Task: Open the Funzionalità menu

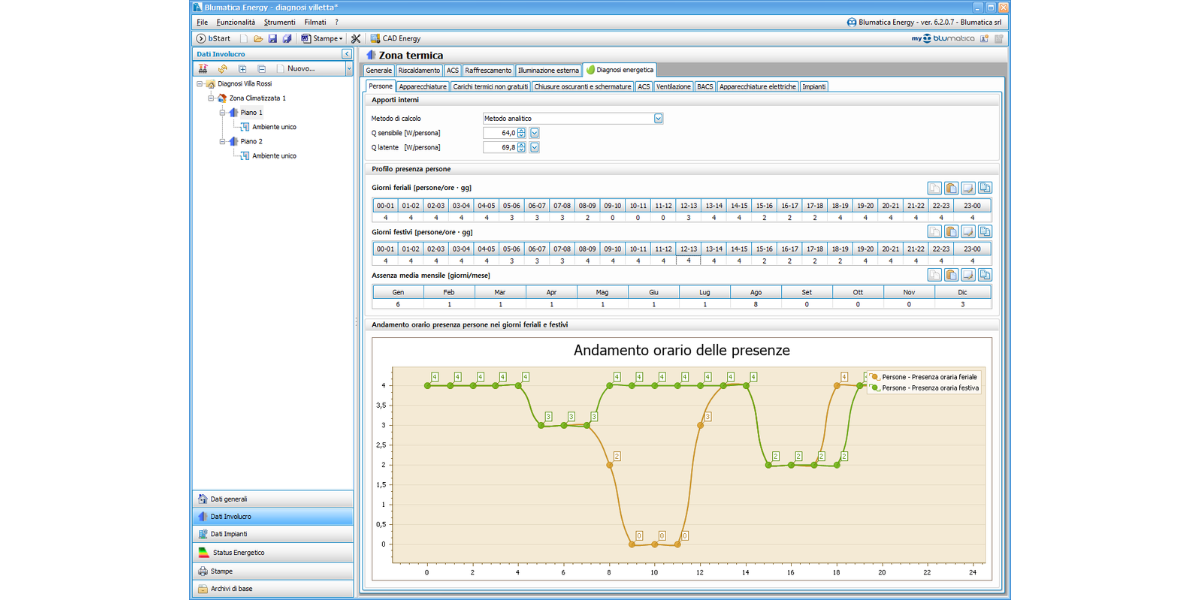Action: pos(235,21)
